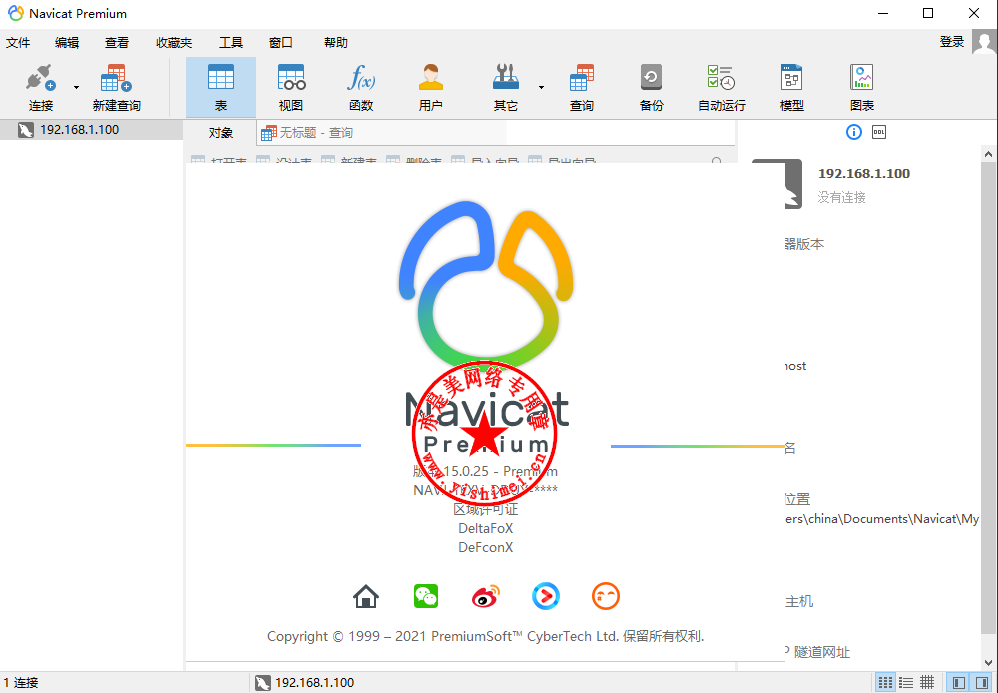The image size is (998, 693).
Task: Select the View (视图) toolbar icon
Action: point(291,78)
